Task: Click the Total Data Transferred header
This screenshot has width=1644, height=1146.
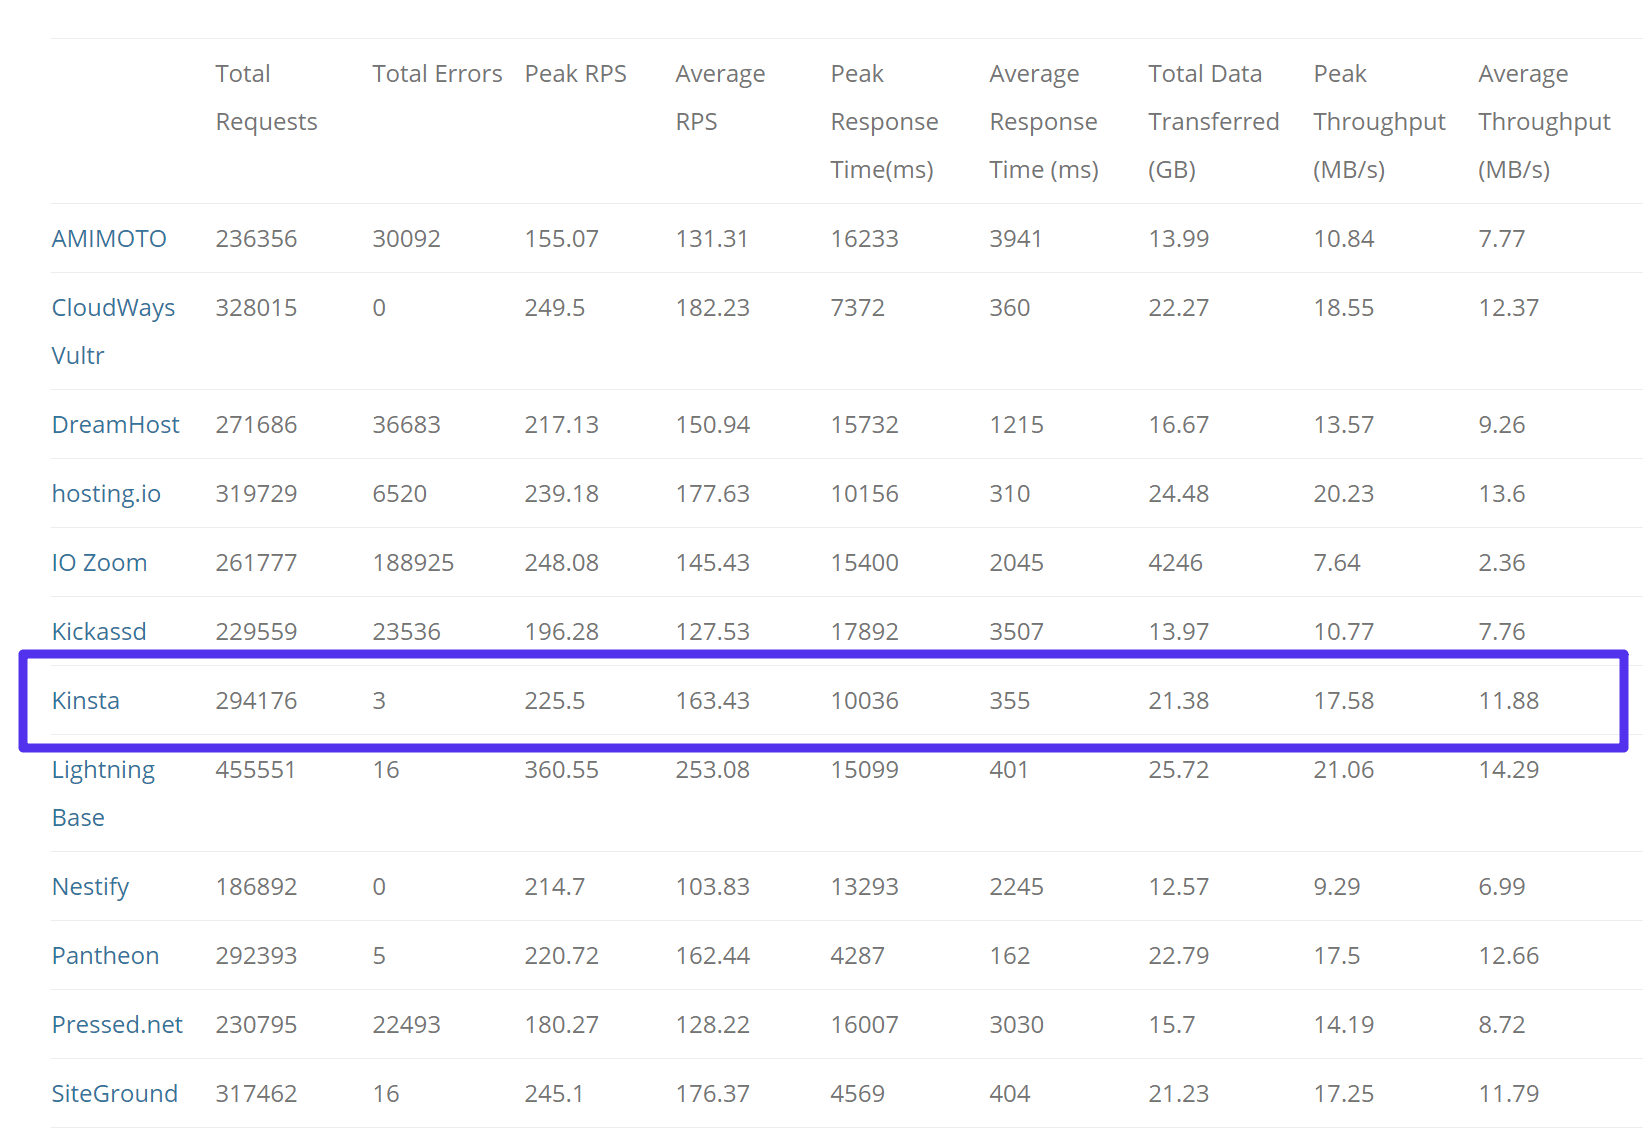Action: click(x=1213, y=122)
